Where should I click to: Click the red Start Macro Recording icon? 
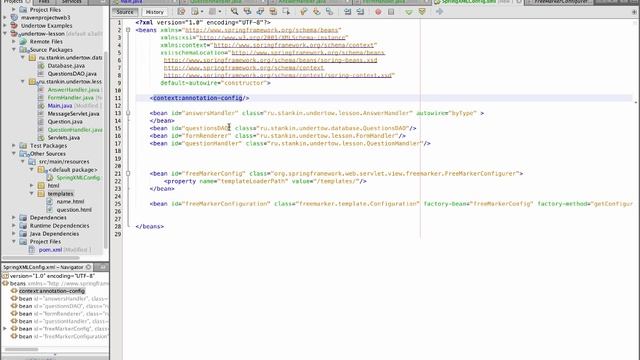click(378, 12)
